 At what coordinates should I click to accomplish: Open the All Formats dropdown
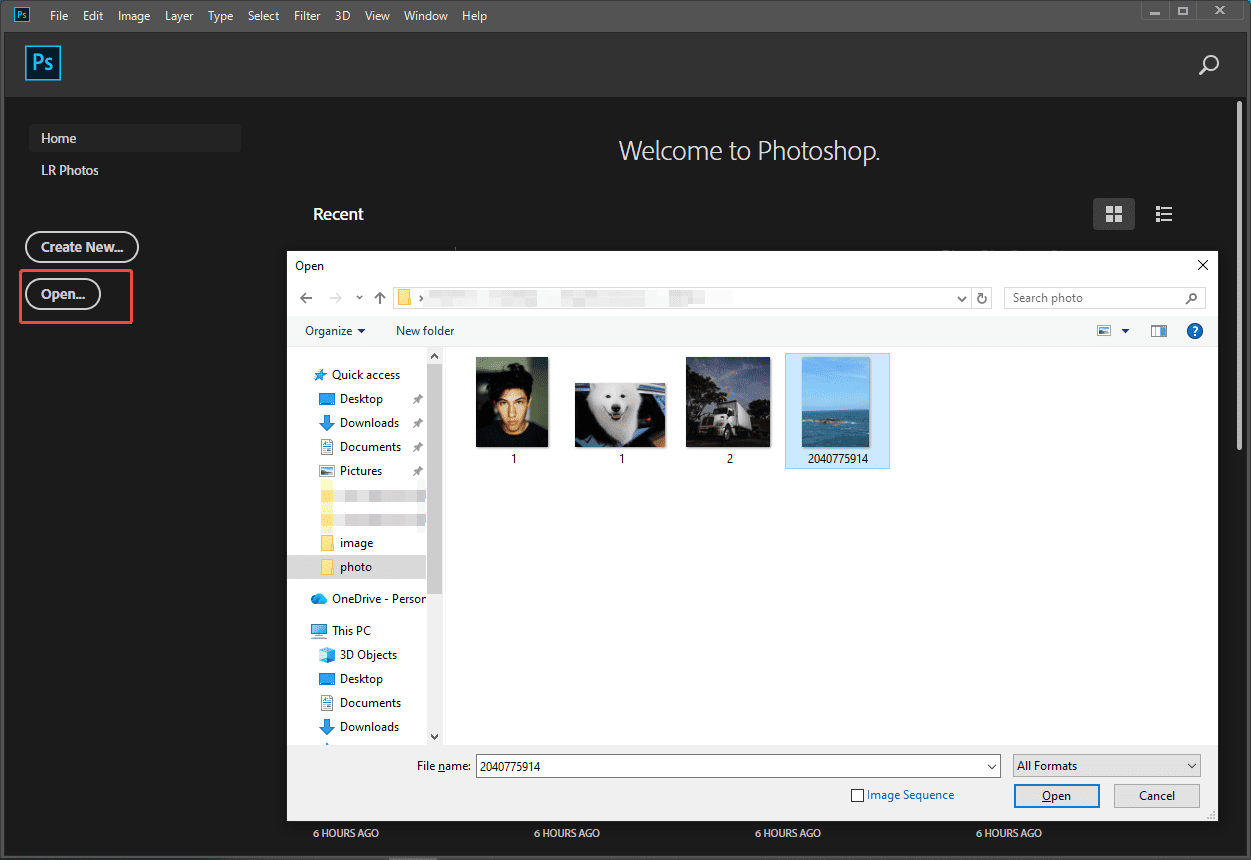[1106, 765]
